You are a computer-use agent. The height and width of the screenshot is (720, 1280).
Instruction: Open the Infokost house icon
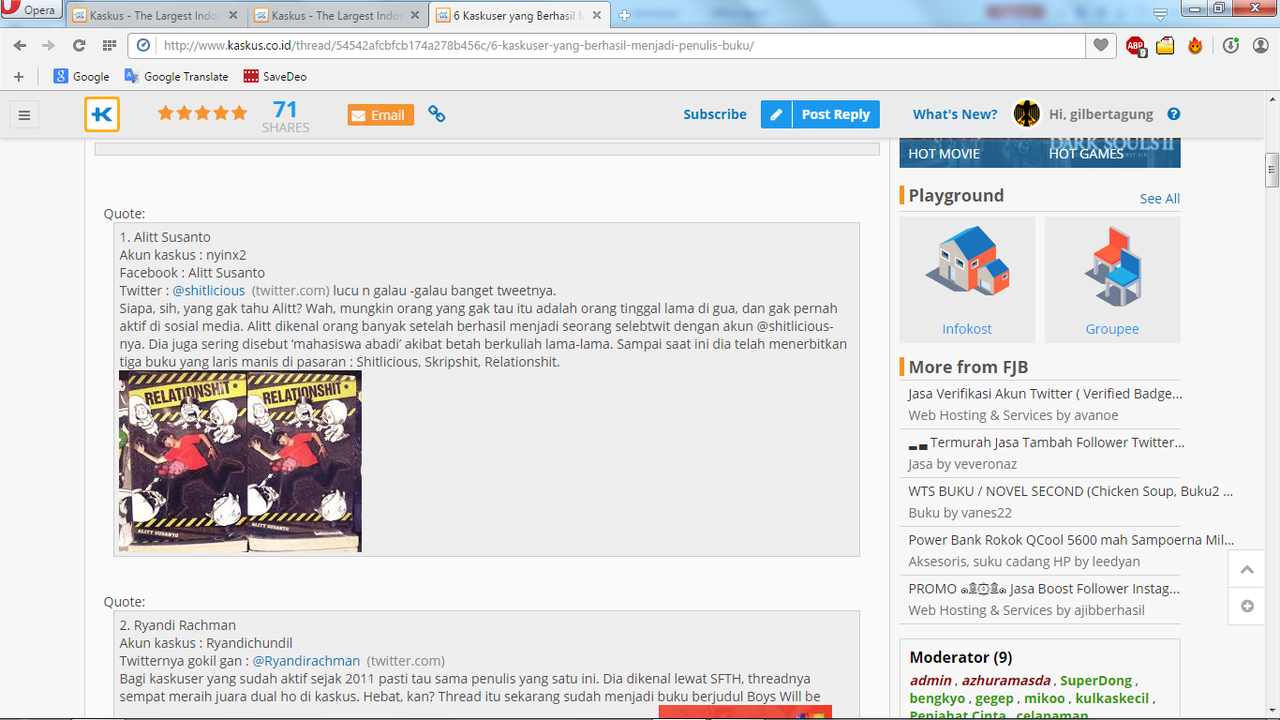click(x=968, y=262)
